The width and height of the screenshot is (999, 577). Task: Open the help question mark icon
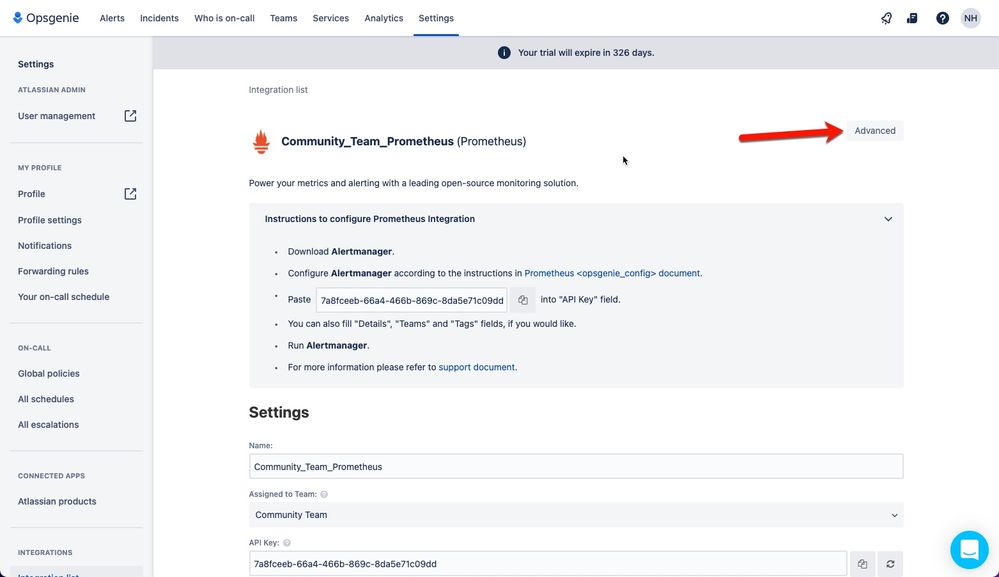[x=942, y=18]
